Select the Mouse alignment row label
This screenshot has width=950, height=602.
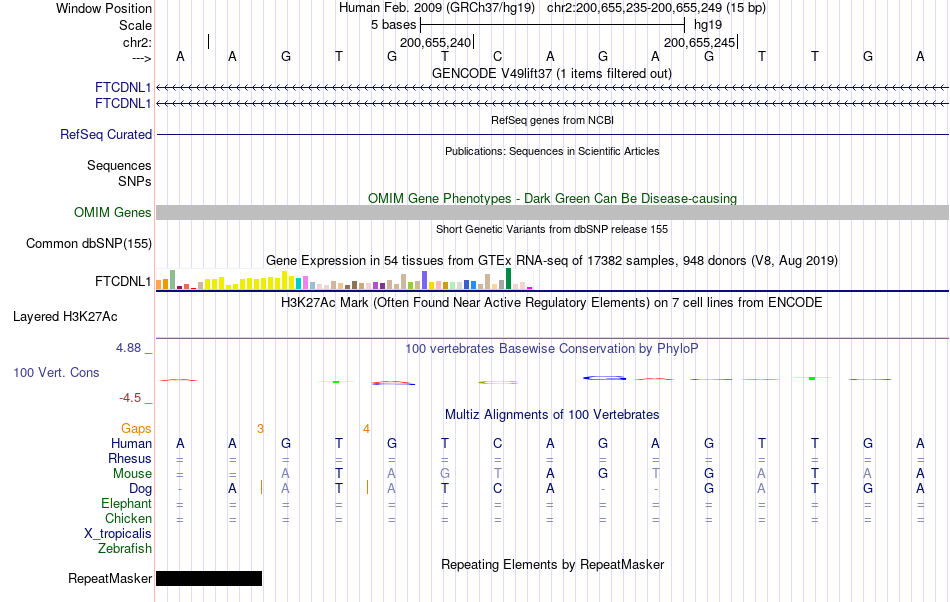click(132, 474)
